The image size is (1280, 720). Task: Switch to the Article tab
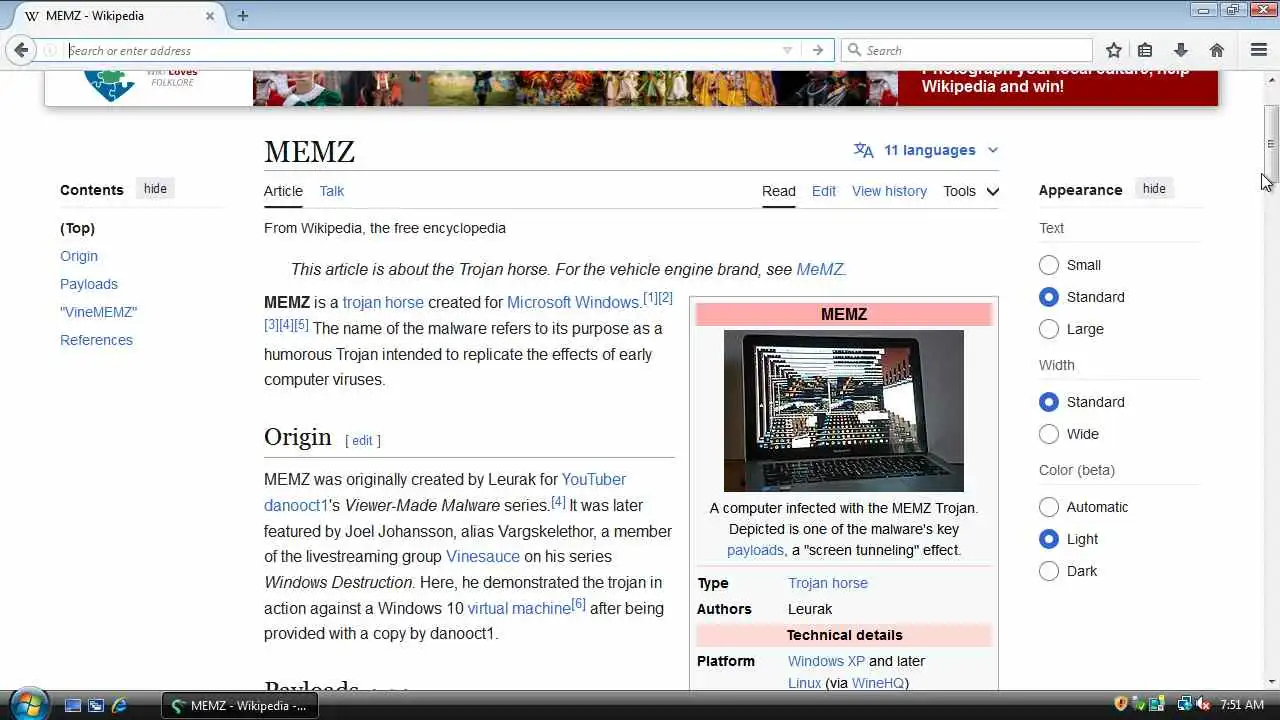283,191
